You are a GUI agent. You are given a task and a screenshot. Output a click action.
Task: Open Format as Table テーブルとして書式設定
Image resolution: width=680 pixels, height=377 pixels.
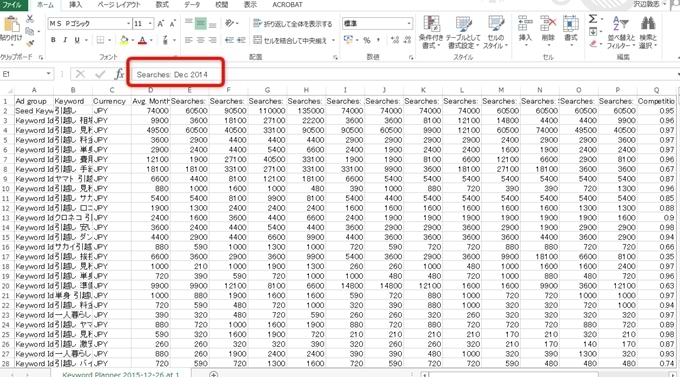click(x=463, y=33)
